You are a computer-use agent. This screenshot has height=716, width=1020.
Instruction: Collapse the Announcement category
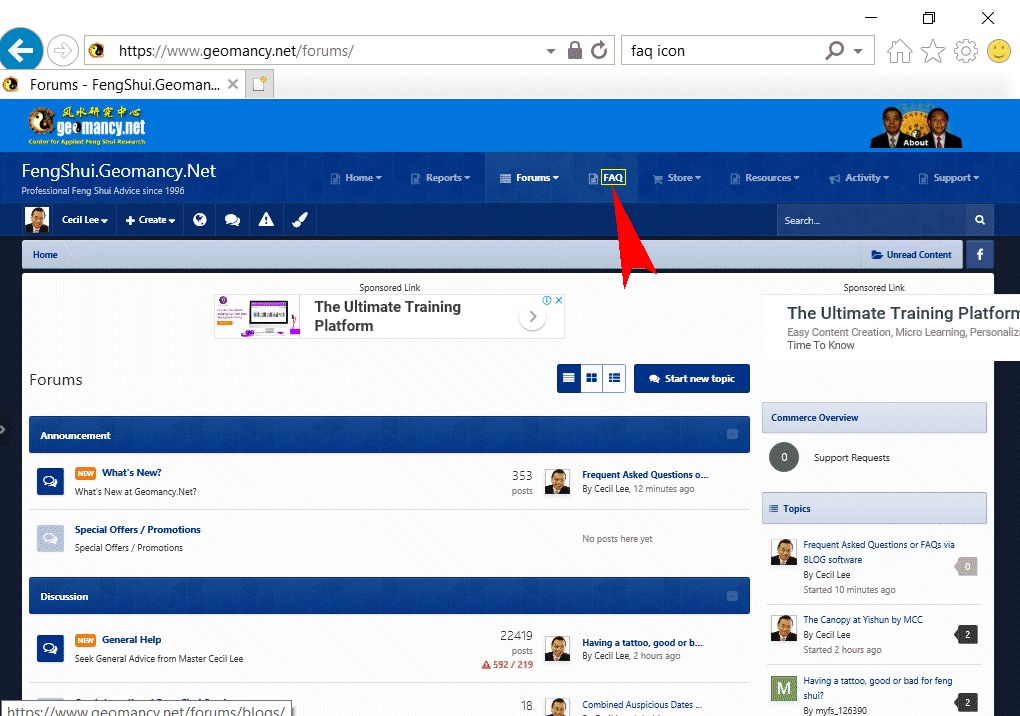coord(732,435)
